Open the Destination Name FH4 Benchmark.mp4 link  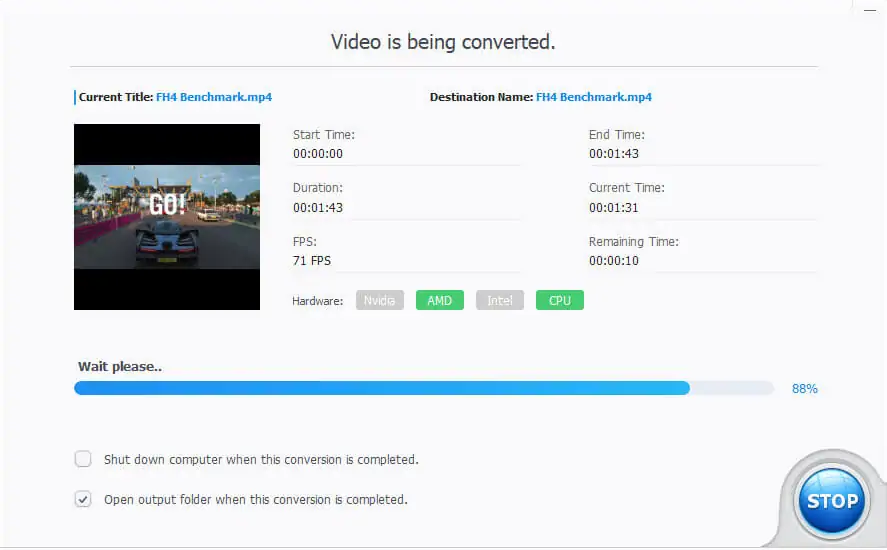pyautogui.click(x=594, y=97)
